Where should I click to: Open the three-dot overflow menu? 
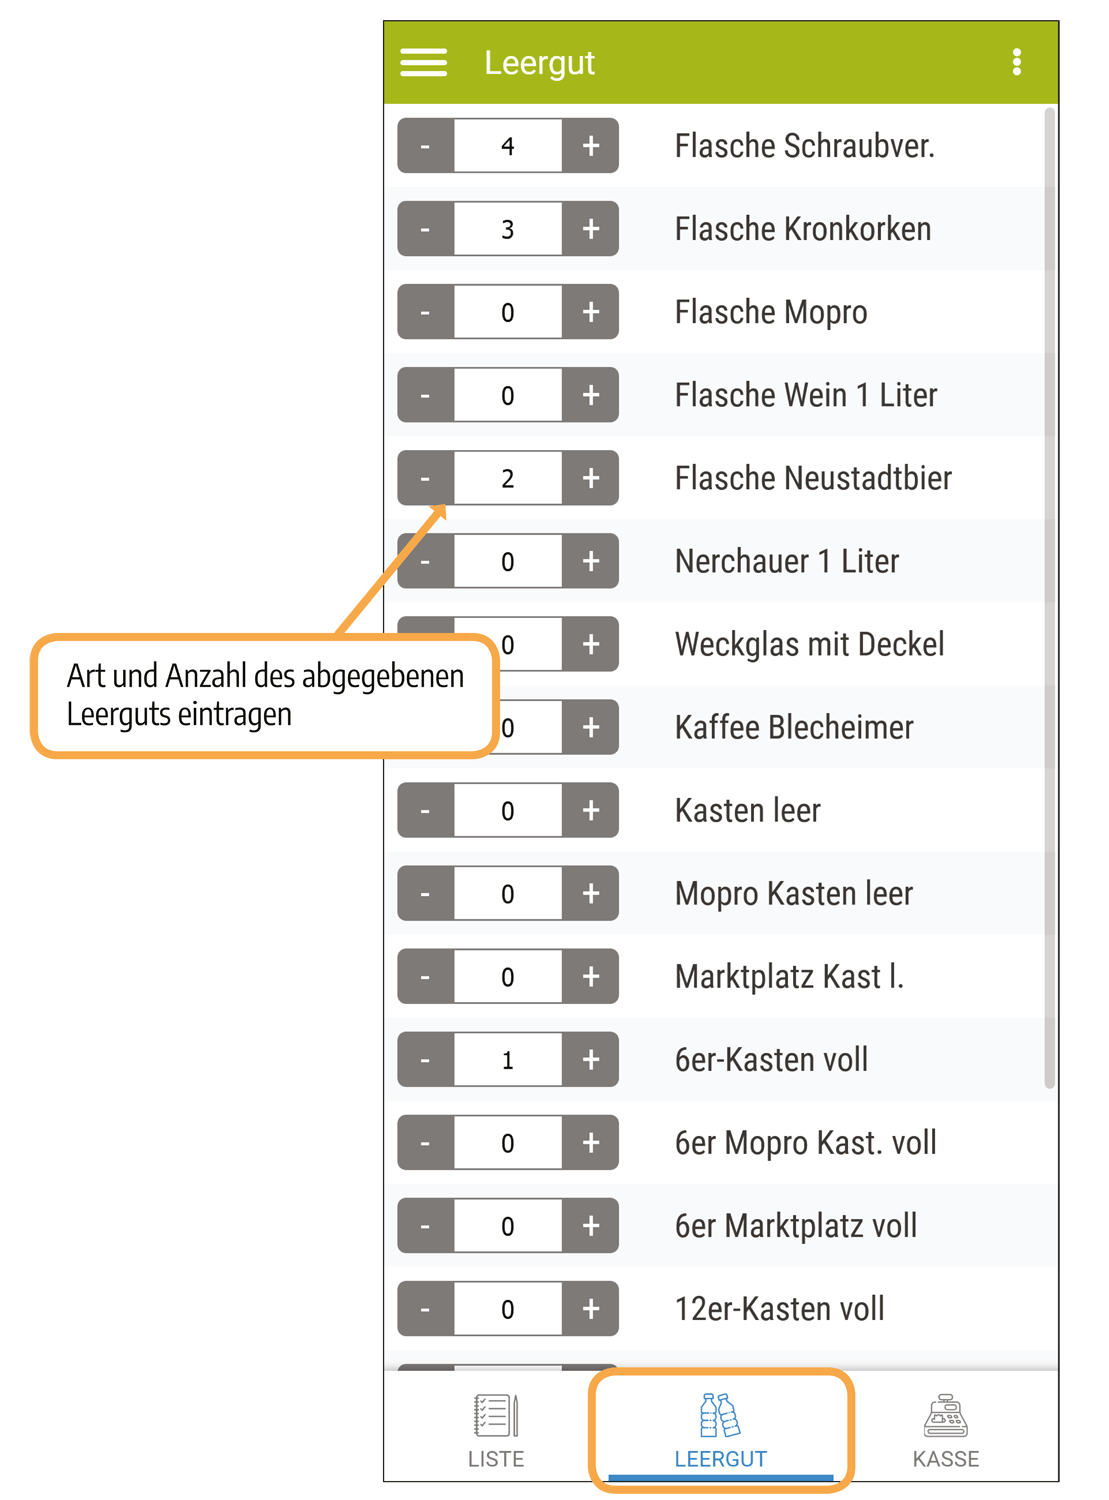click(x=1016, y=63)
